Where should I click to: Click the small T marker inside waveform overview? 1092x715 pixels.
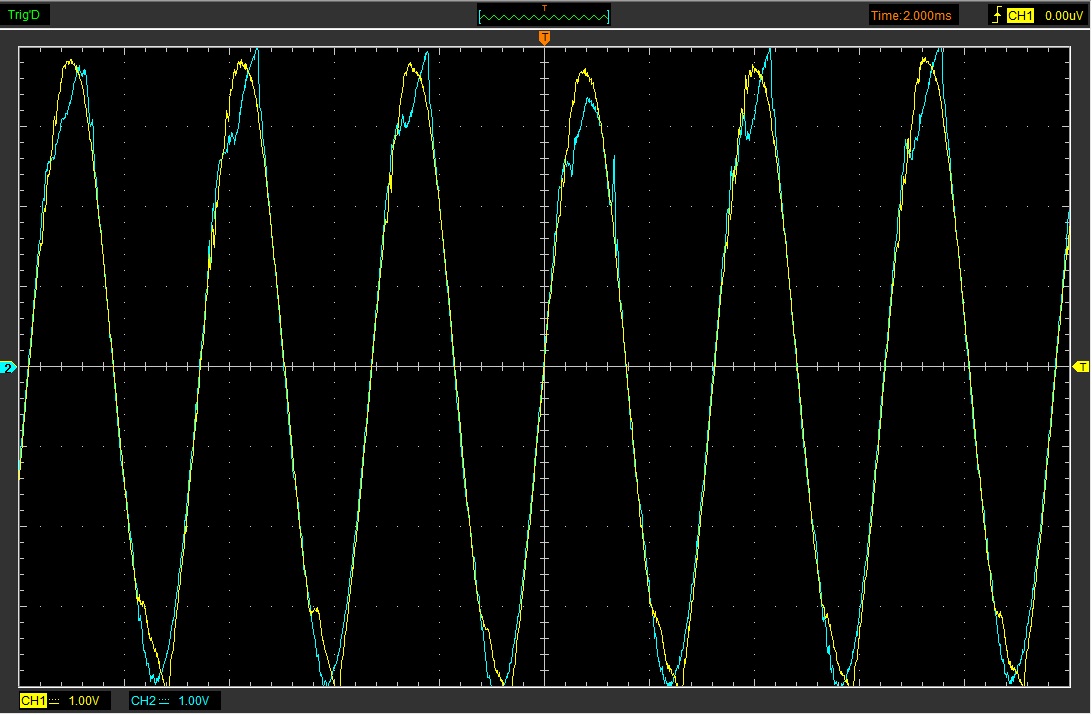tap(544, 8)
